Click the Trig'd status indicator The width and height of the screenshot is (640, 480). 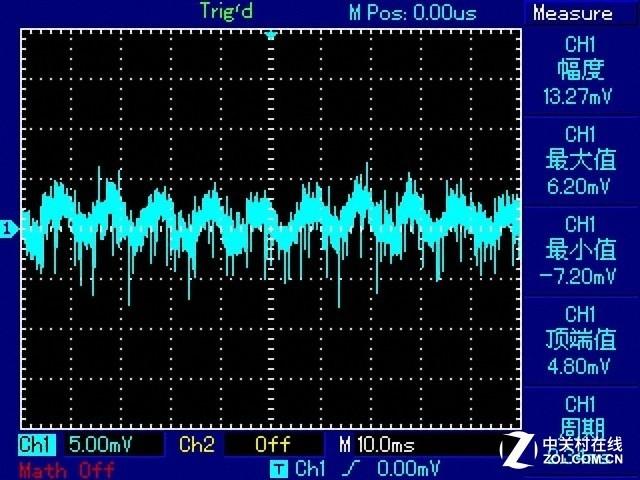pos(228,11)
